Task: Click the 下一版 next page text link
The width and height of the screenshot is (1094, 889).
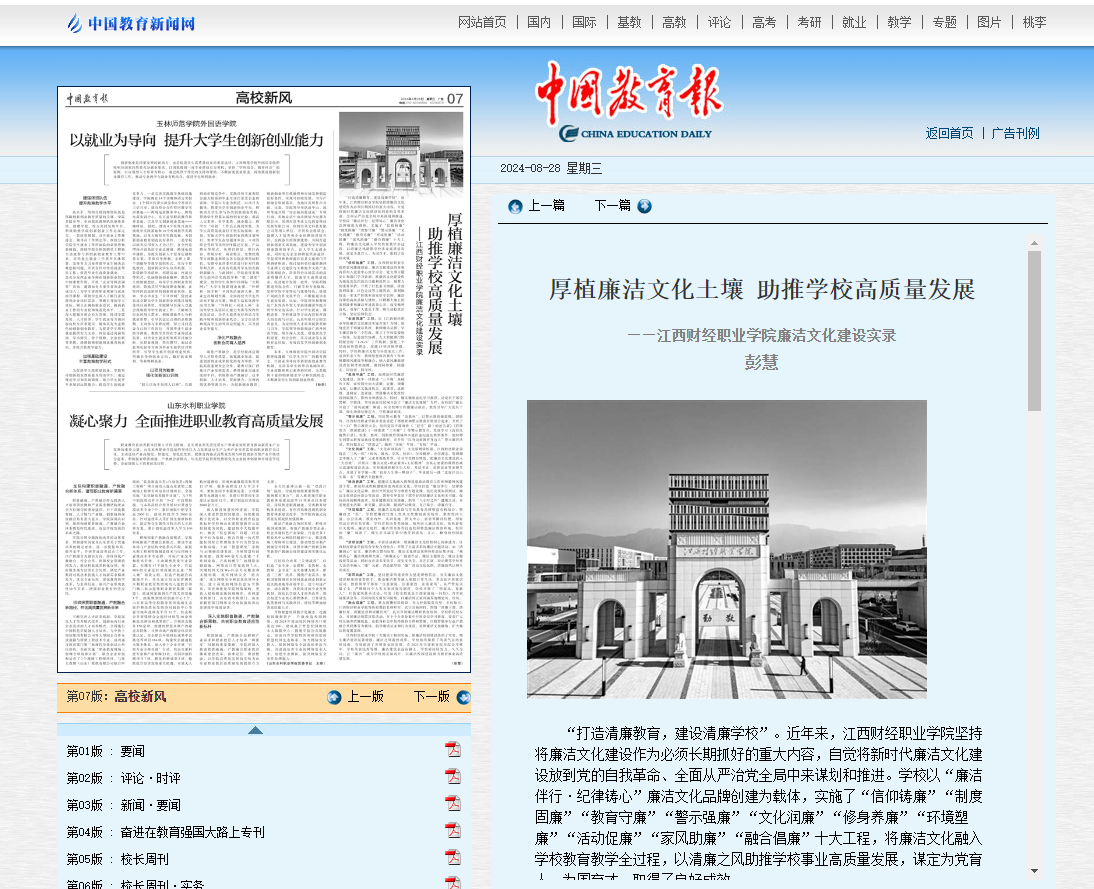Action: pos(431,697)
